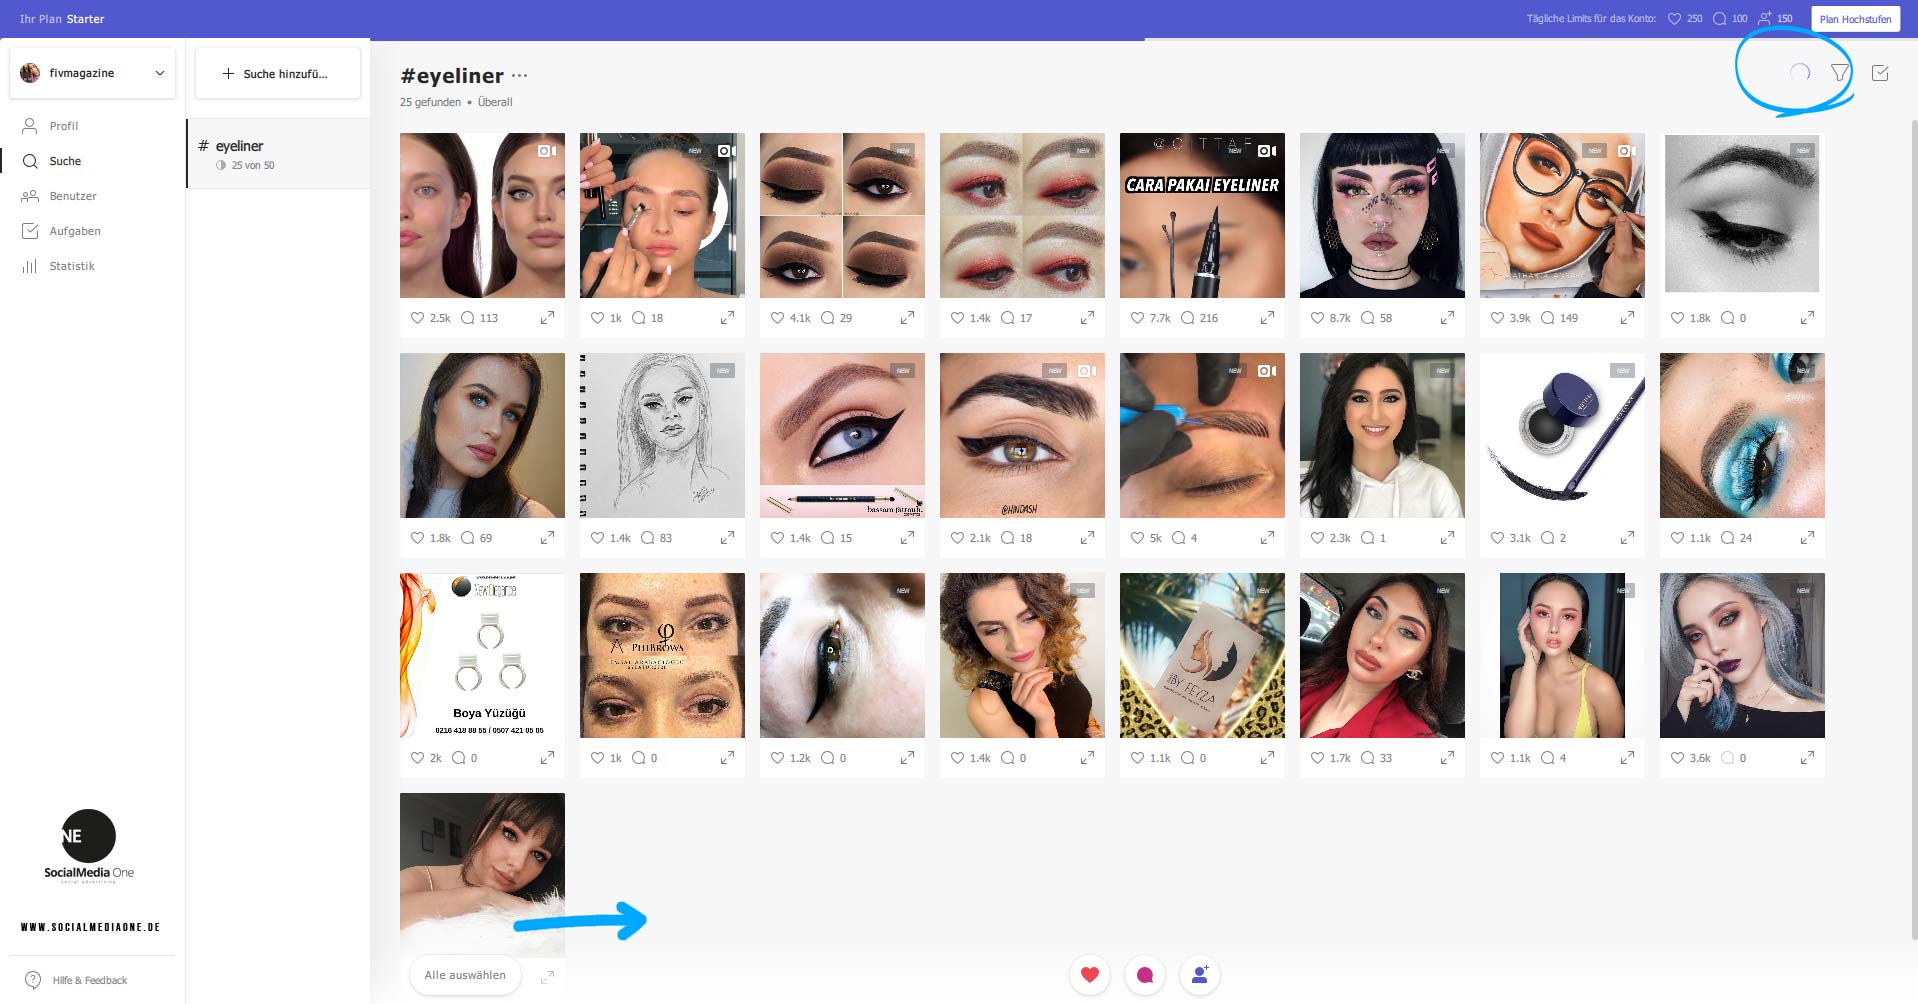
Task: Open the CARA PAKAI EYELINER thumbnail
Action: (1202, 215)
